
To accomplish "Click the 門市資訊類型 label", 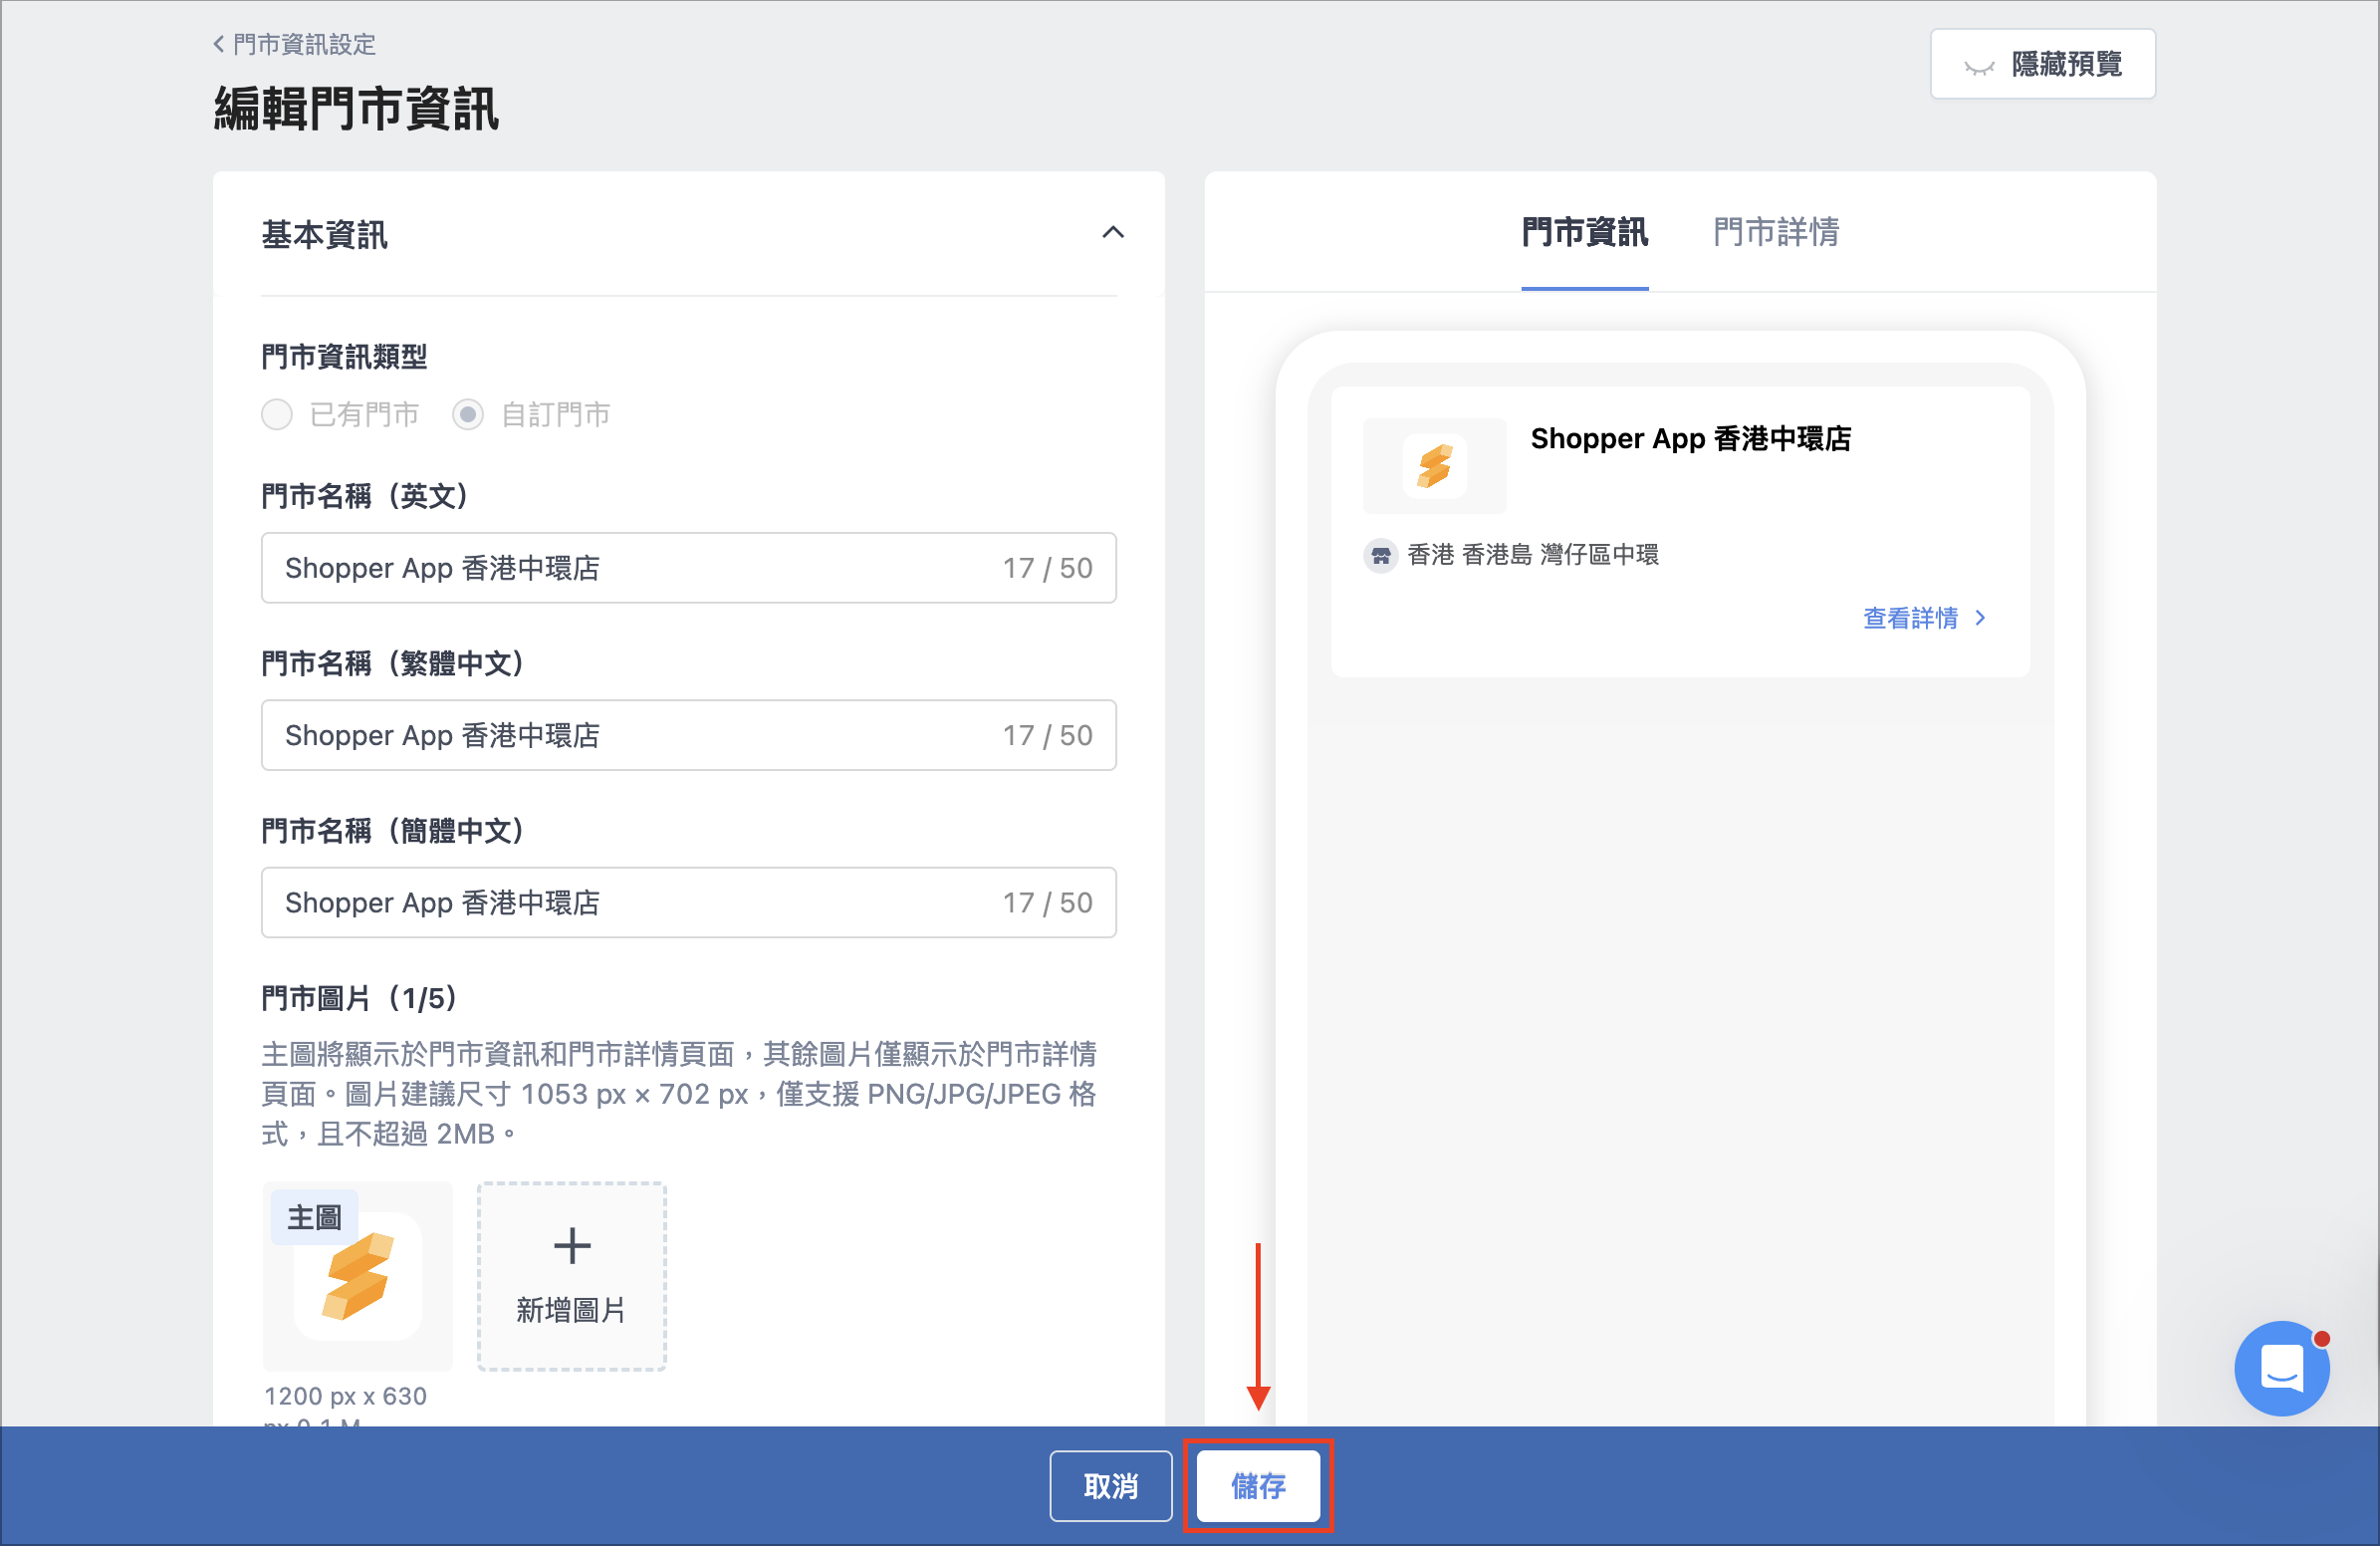I will 344,356.
